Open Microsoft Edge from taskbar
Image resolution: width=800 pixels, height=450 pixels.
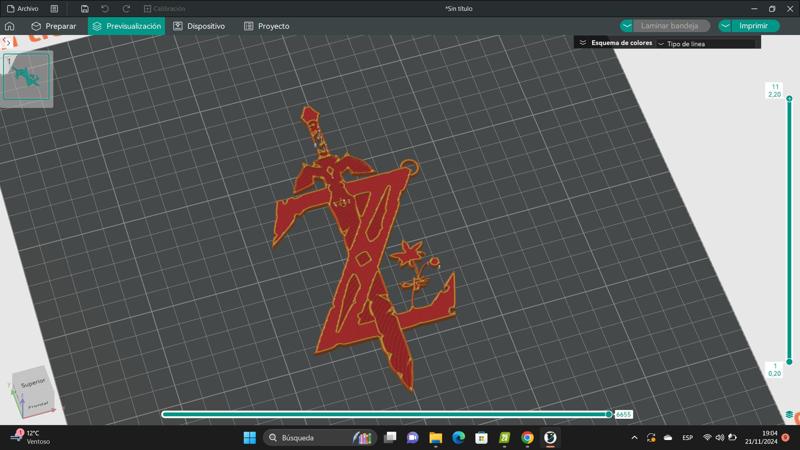(458, 437)
